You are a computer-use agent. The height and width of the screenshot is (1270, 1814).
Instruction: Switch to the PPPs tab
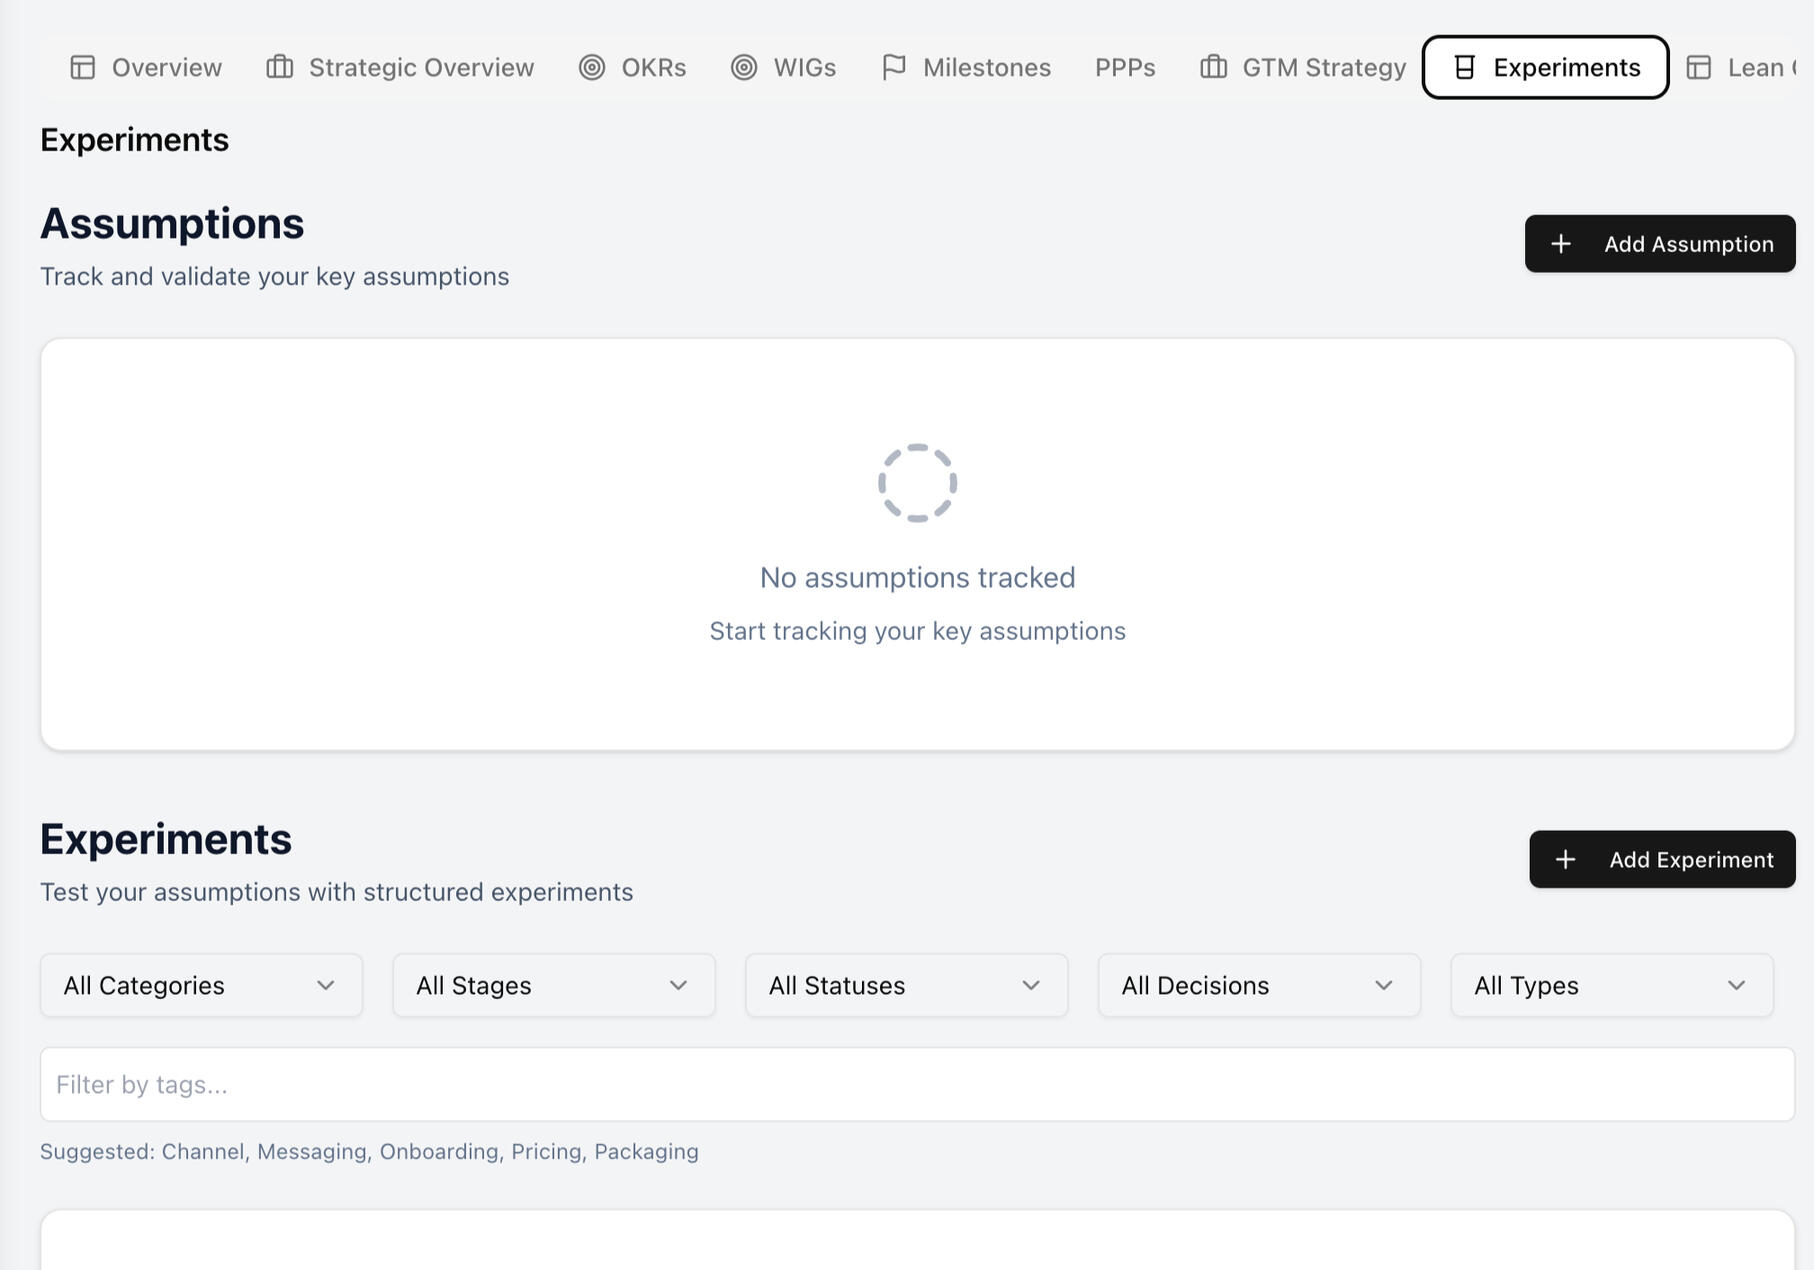(1126, 67)
